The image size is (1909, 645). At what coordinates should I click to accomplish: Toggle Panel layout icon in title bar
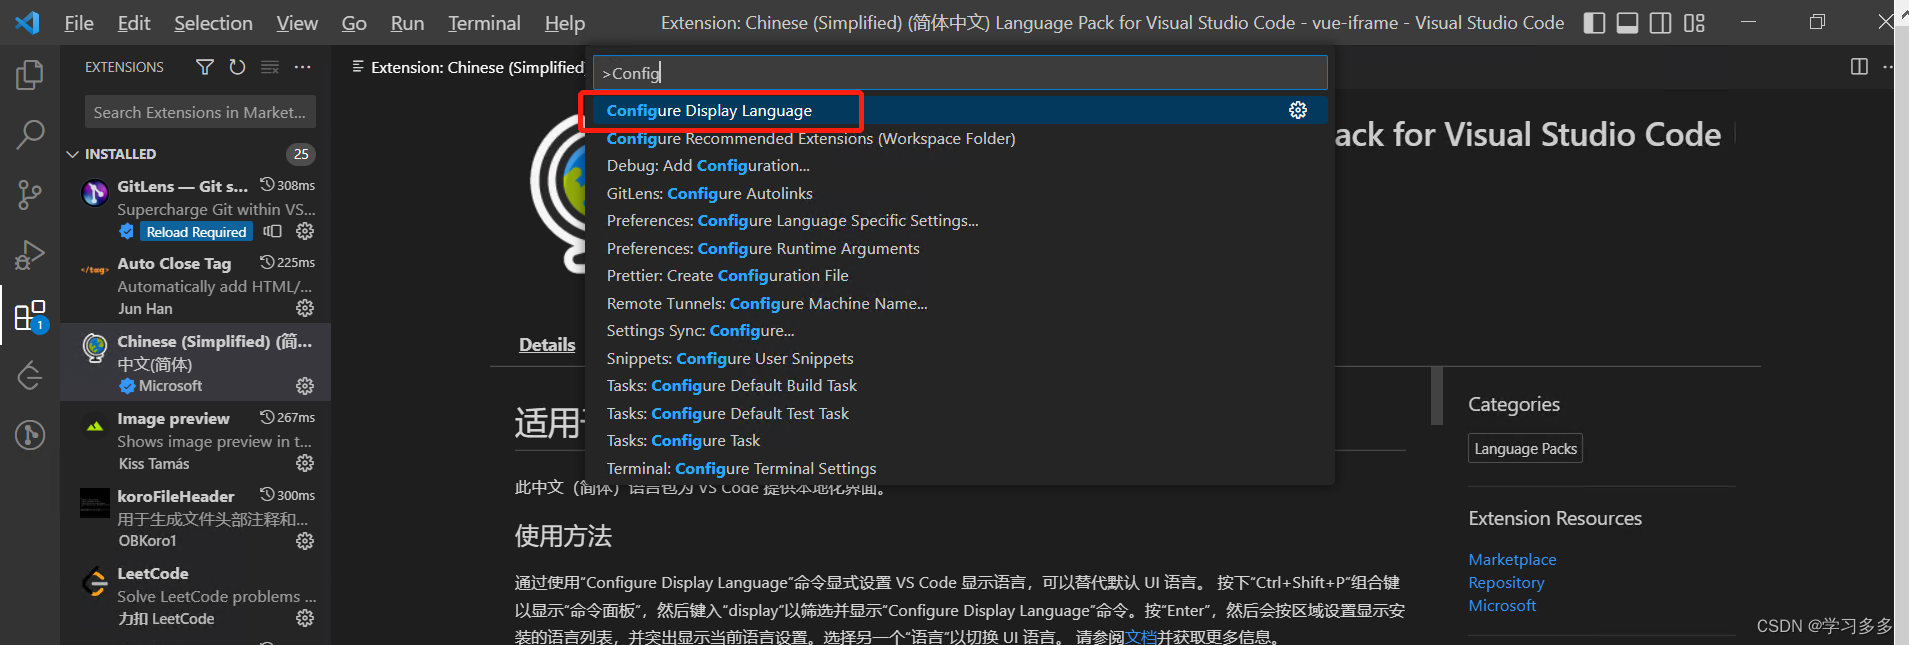(1628, 23)
